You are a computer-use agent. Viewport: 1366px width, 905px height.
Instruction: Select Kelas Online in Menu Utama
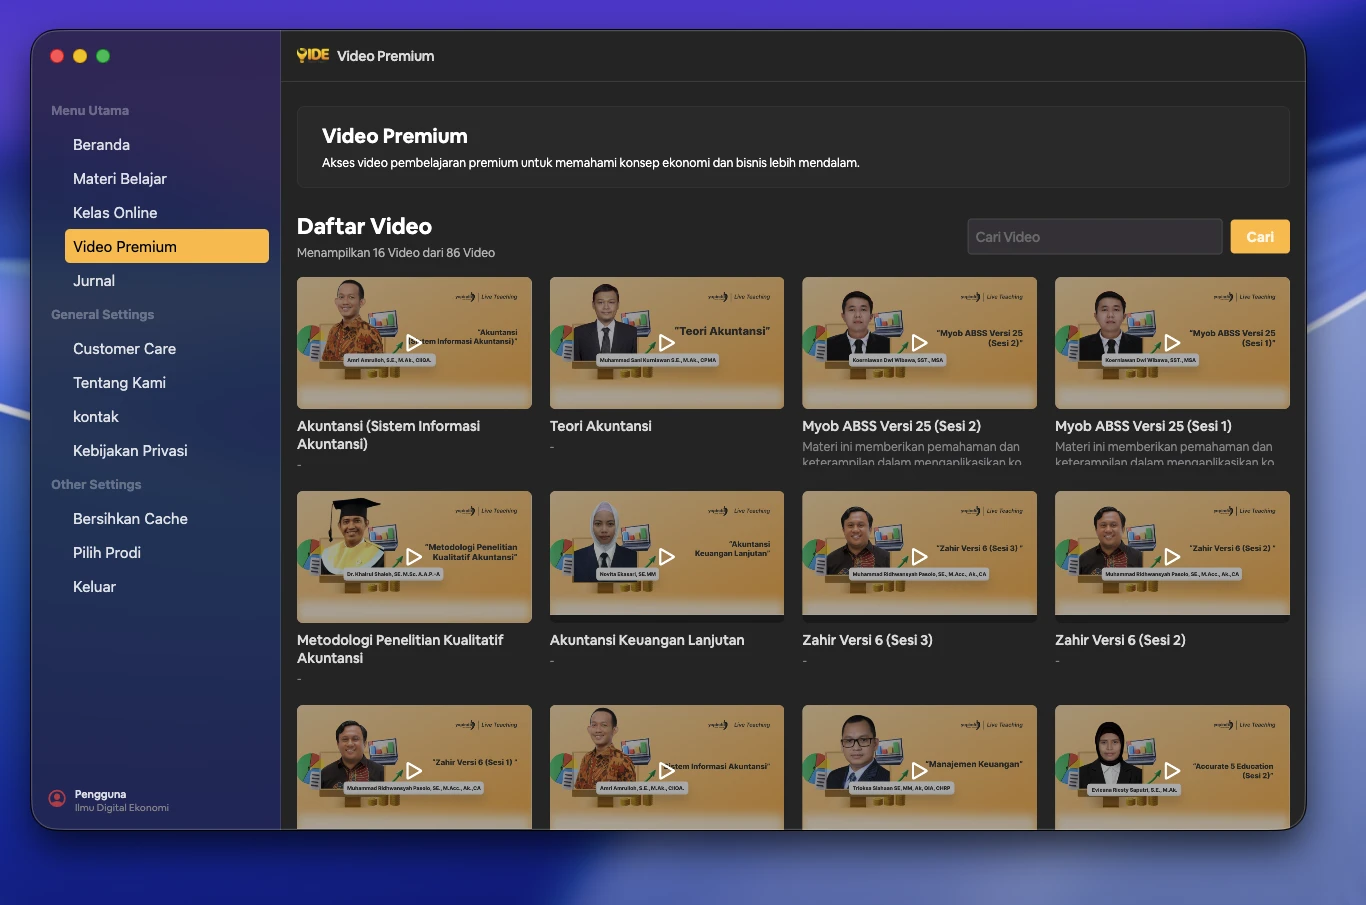(x=114, y=212)
